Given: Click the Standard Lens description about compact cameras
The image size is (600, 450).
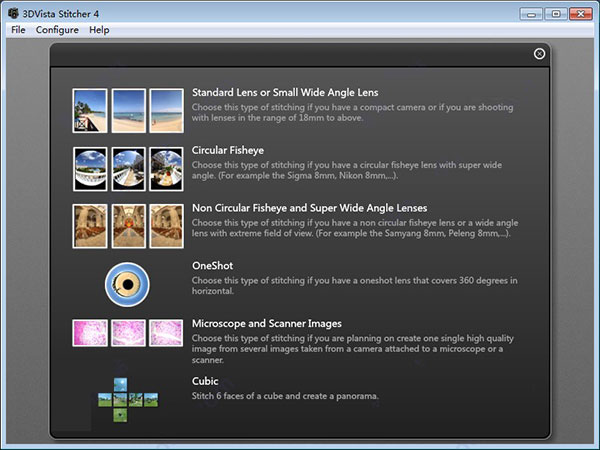Looking at the screenshot, I should pyautogui.click(x=352, y=112).
